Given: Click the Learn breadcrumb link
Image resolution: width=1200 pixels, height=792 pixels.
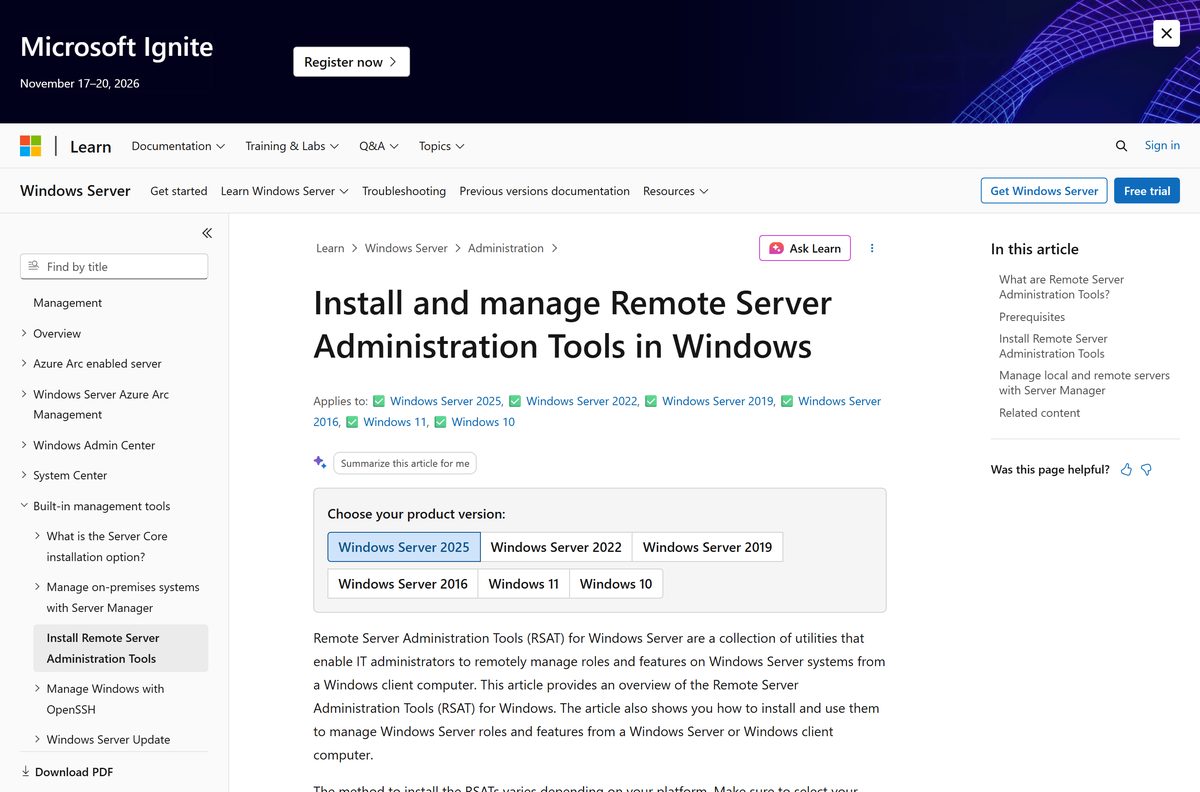Looking at the screenshot, I should coord(330,248).
